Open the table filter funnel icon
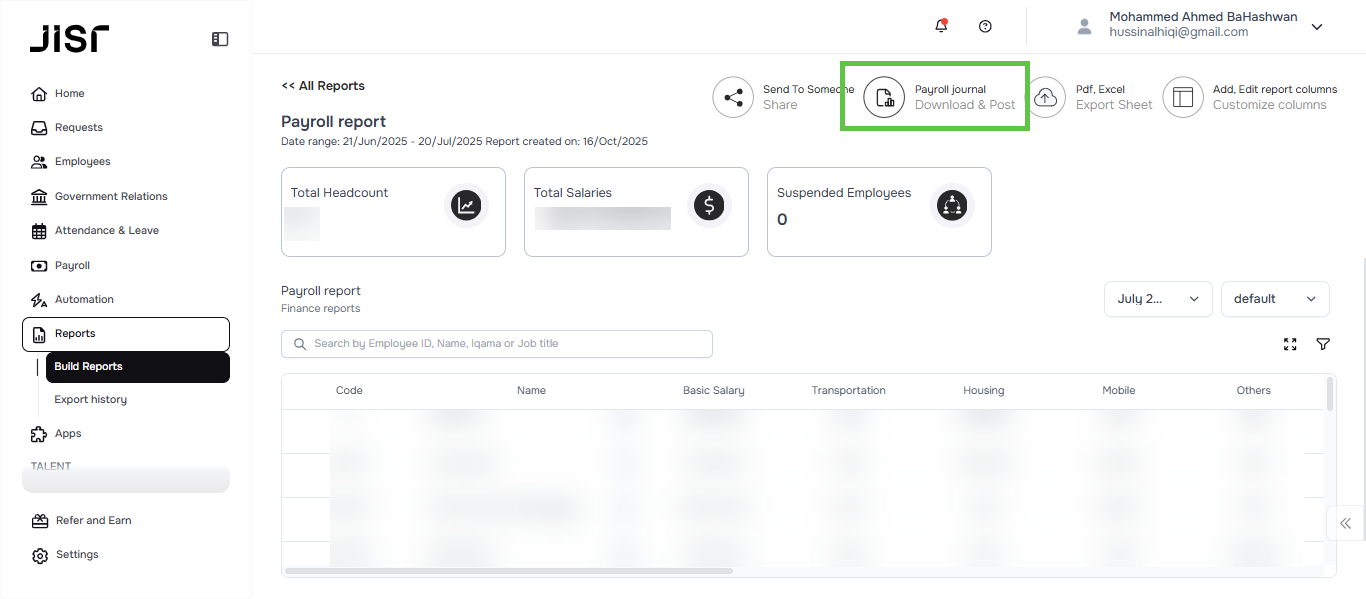1366x599 pixels. (x=1323, y=344)
